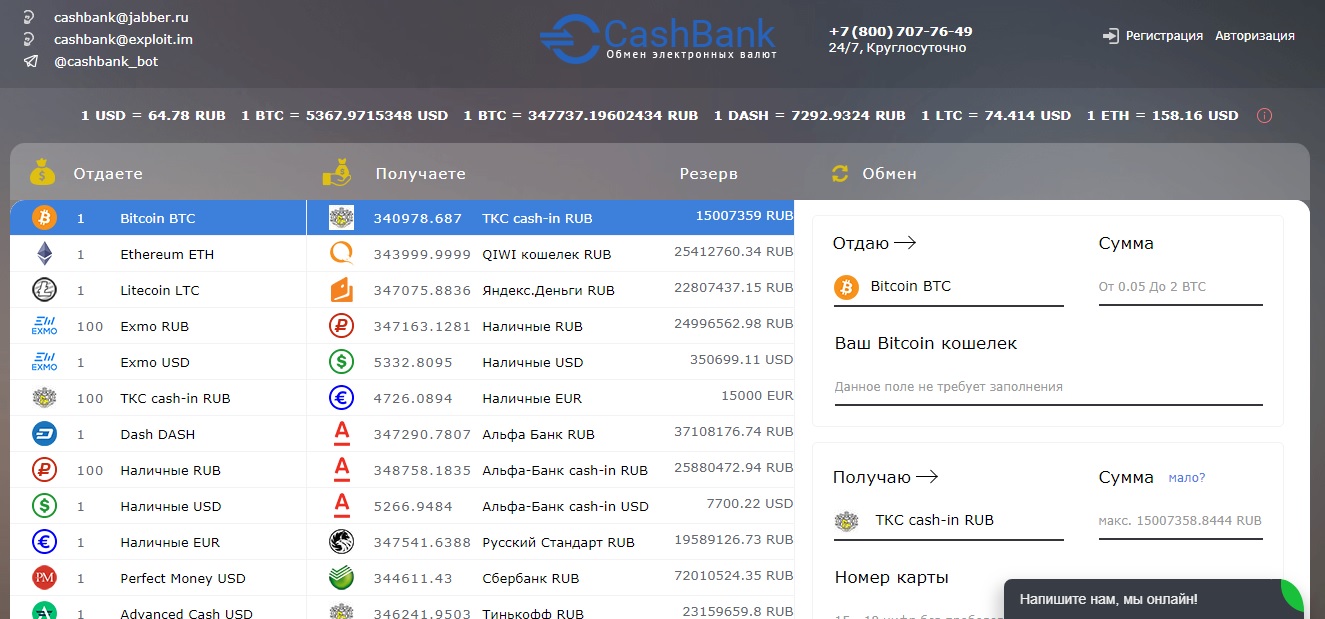
Task: Select the Dash DASH icon
Action: [45, 434]
